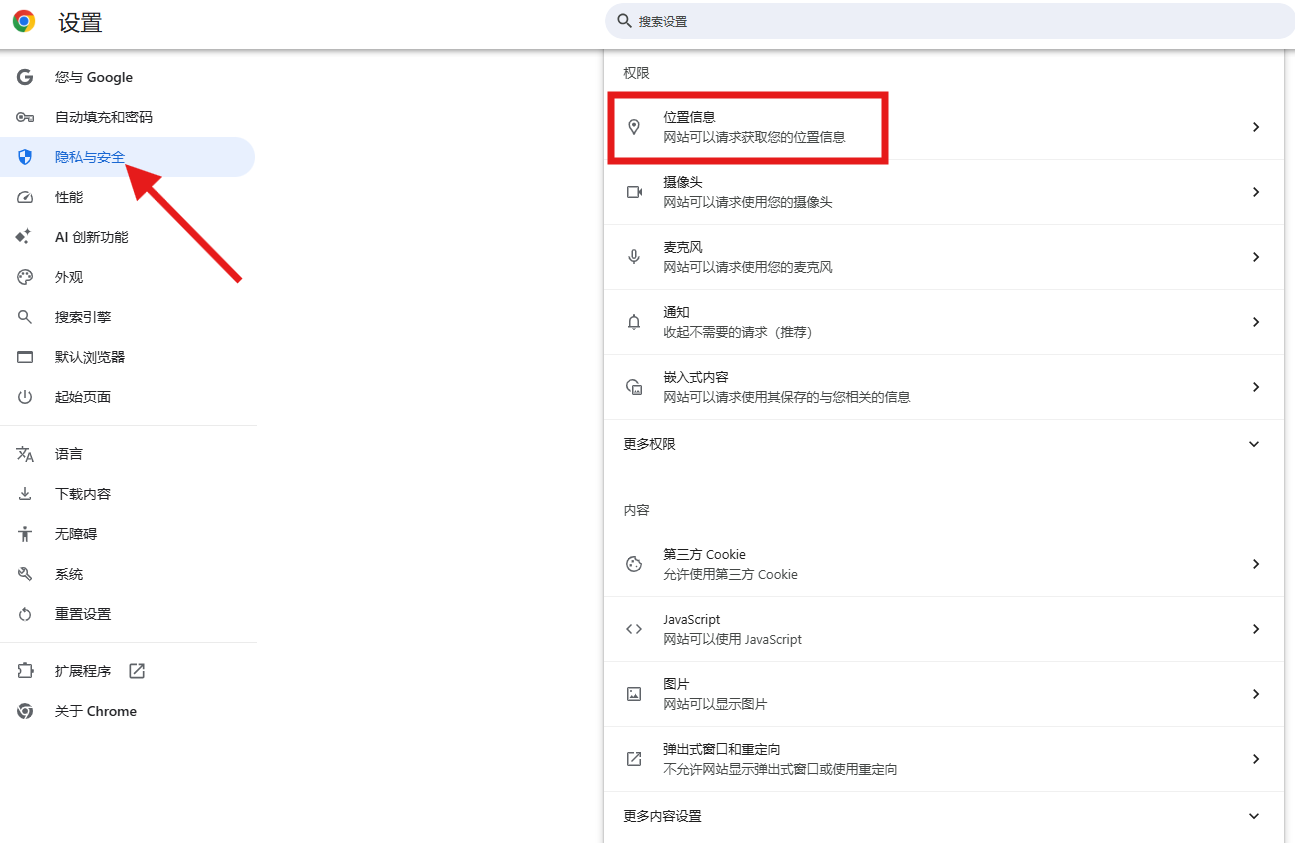
Task: Click the external link icon beside 扩展程序
Action: (137, 671)
